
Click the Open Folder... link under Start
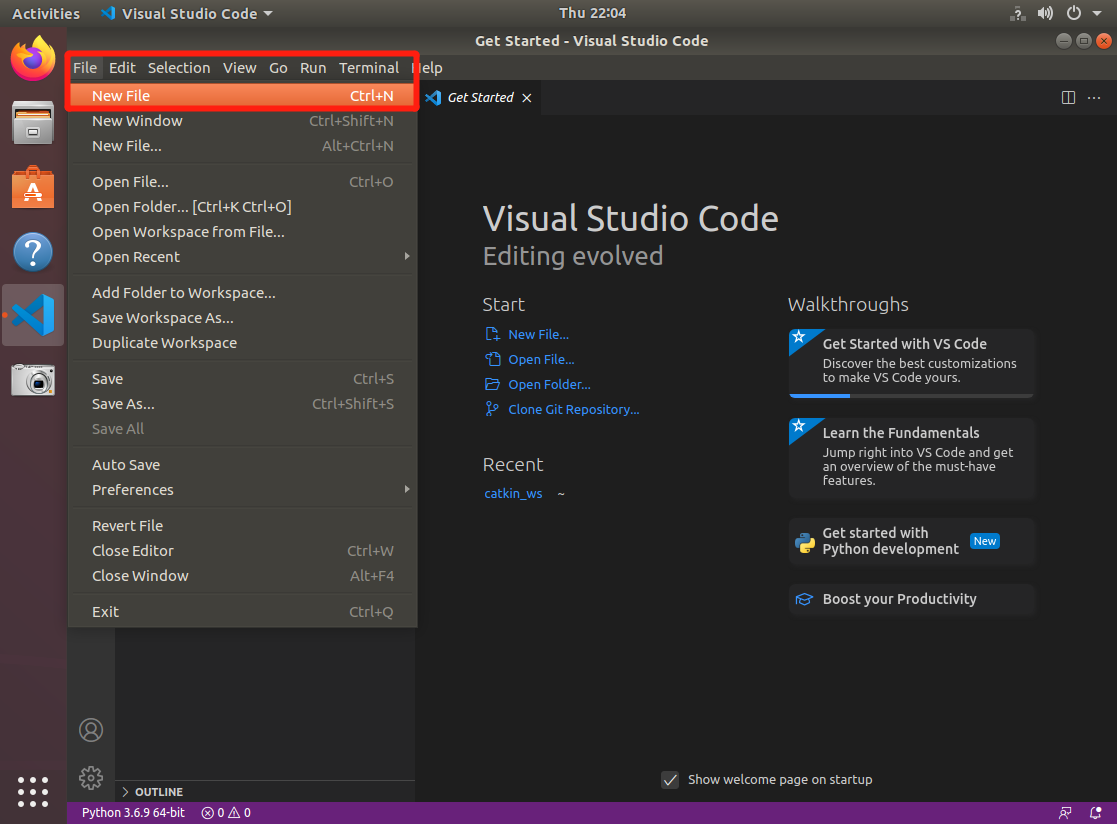click(x=549, y=385)
